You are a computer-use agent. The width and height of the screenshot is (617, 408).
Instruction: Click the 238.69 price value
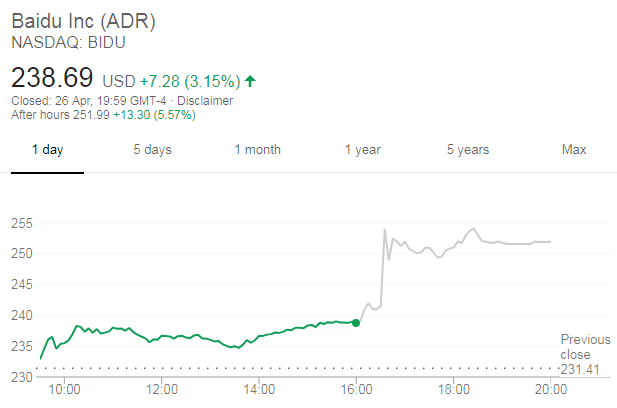pos(52,77)
